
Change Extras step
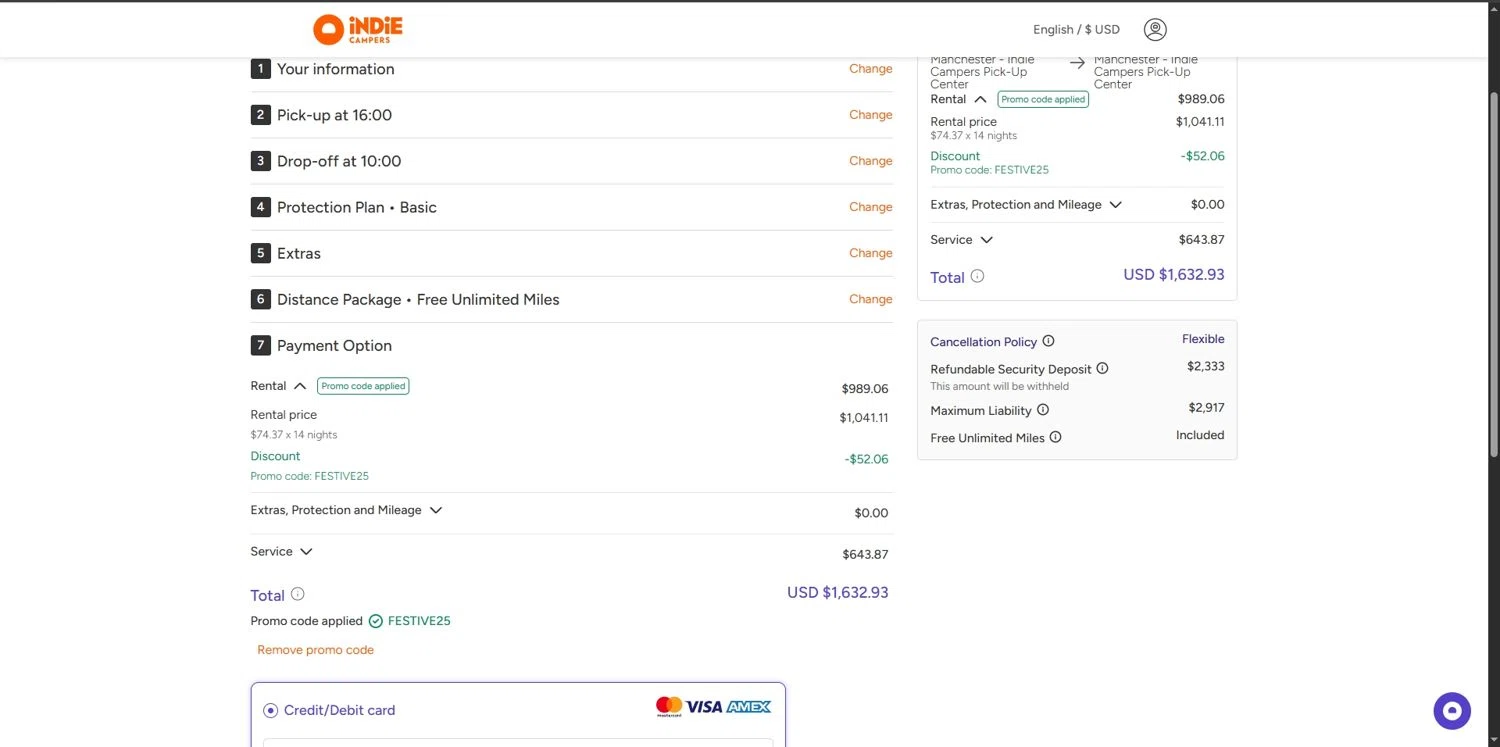[x=871, y=253]
